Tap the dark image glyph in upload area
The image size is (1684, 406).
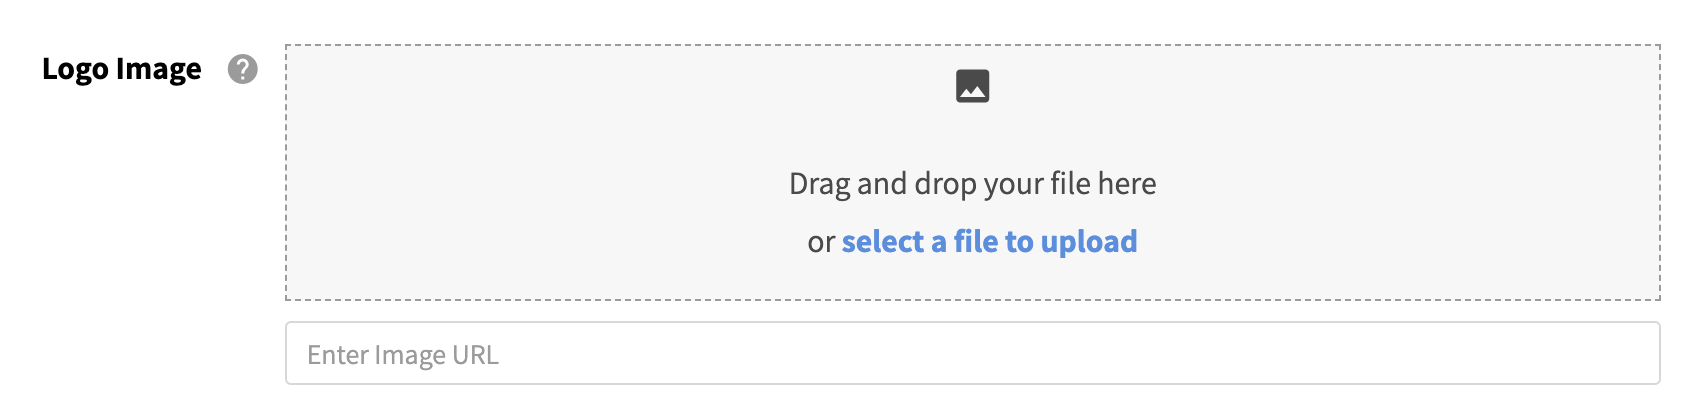click(x=972, y=86)
